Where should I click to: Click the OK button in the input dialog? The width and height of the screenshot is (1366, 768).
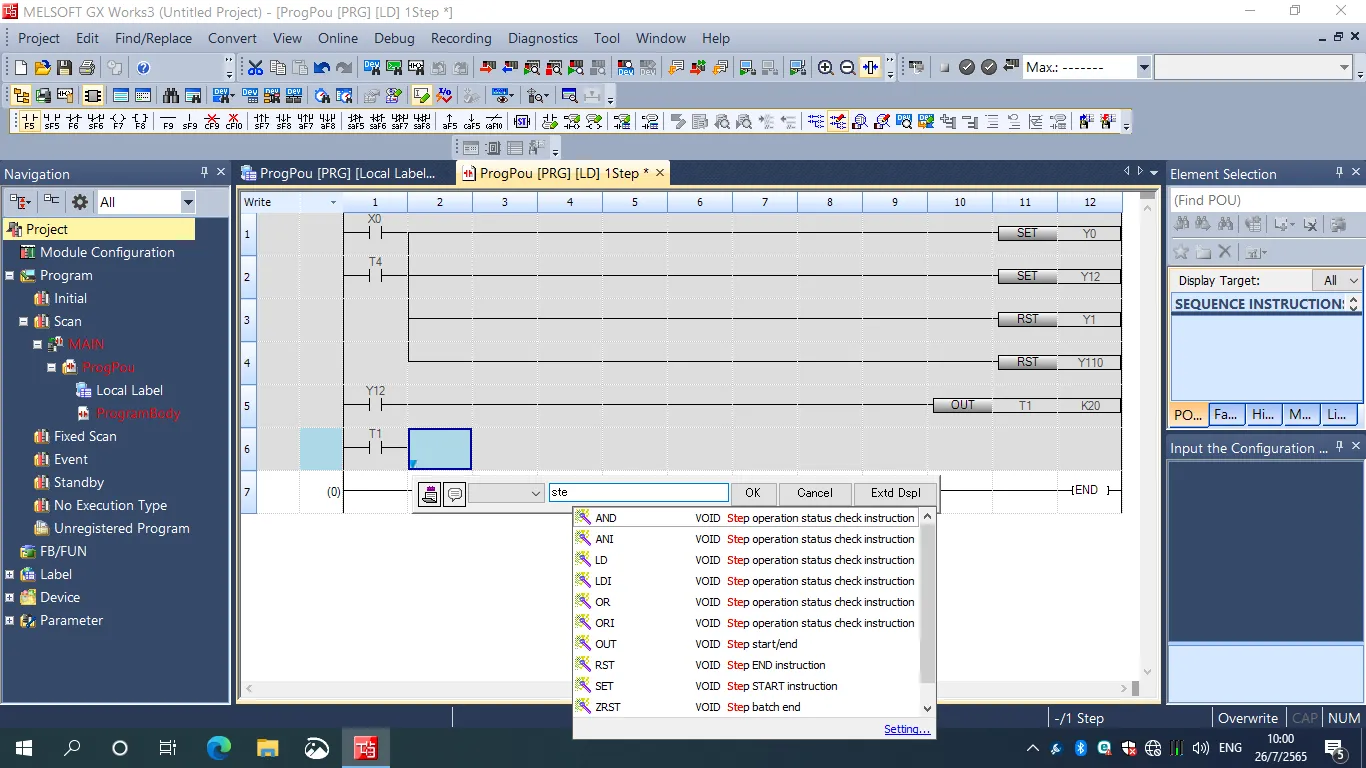click(x=753, y=493)
